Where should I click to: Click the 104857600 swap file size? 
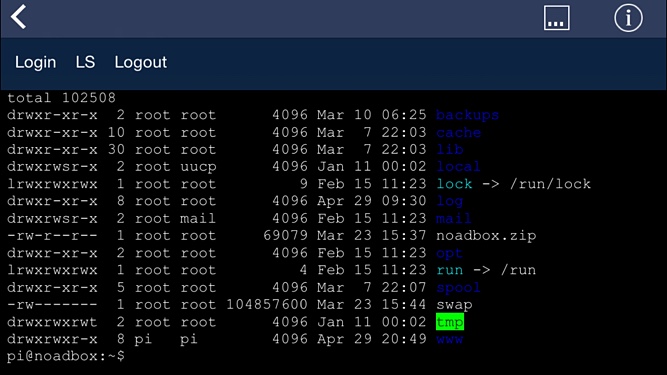[x=267, y=304]
